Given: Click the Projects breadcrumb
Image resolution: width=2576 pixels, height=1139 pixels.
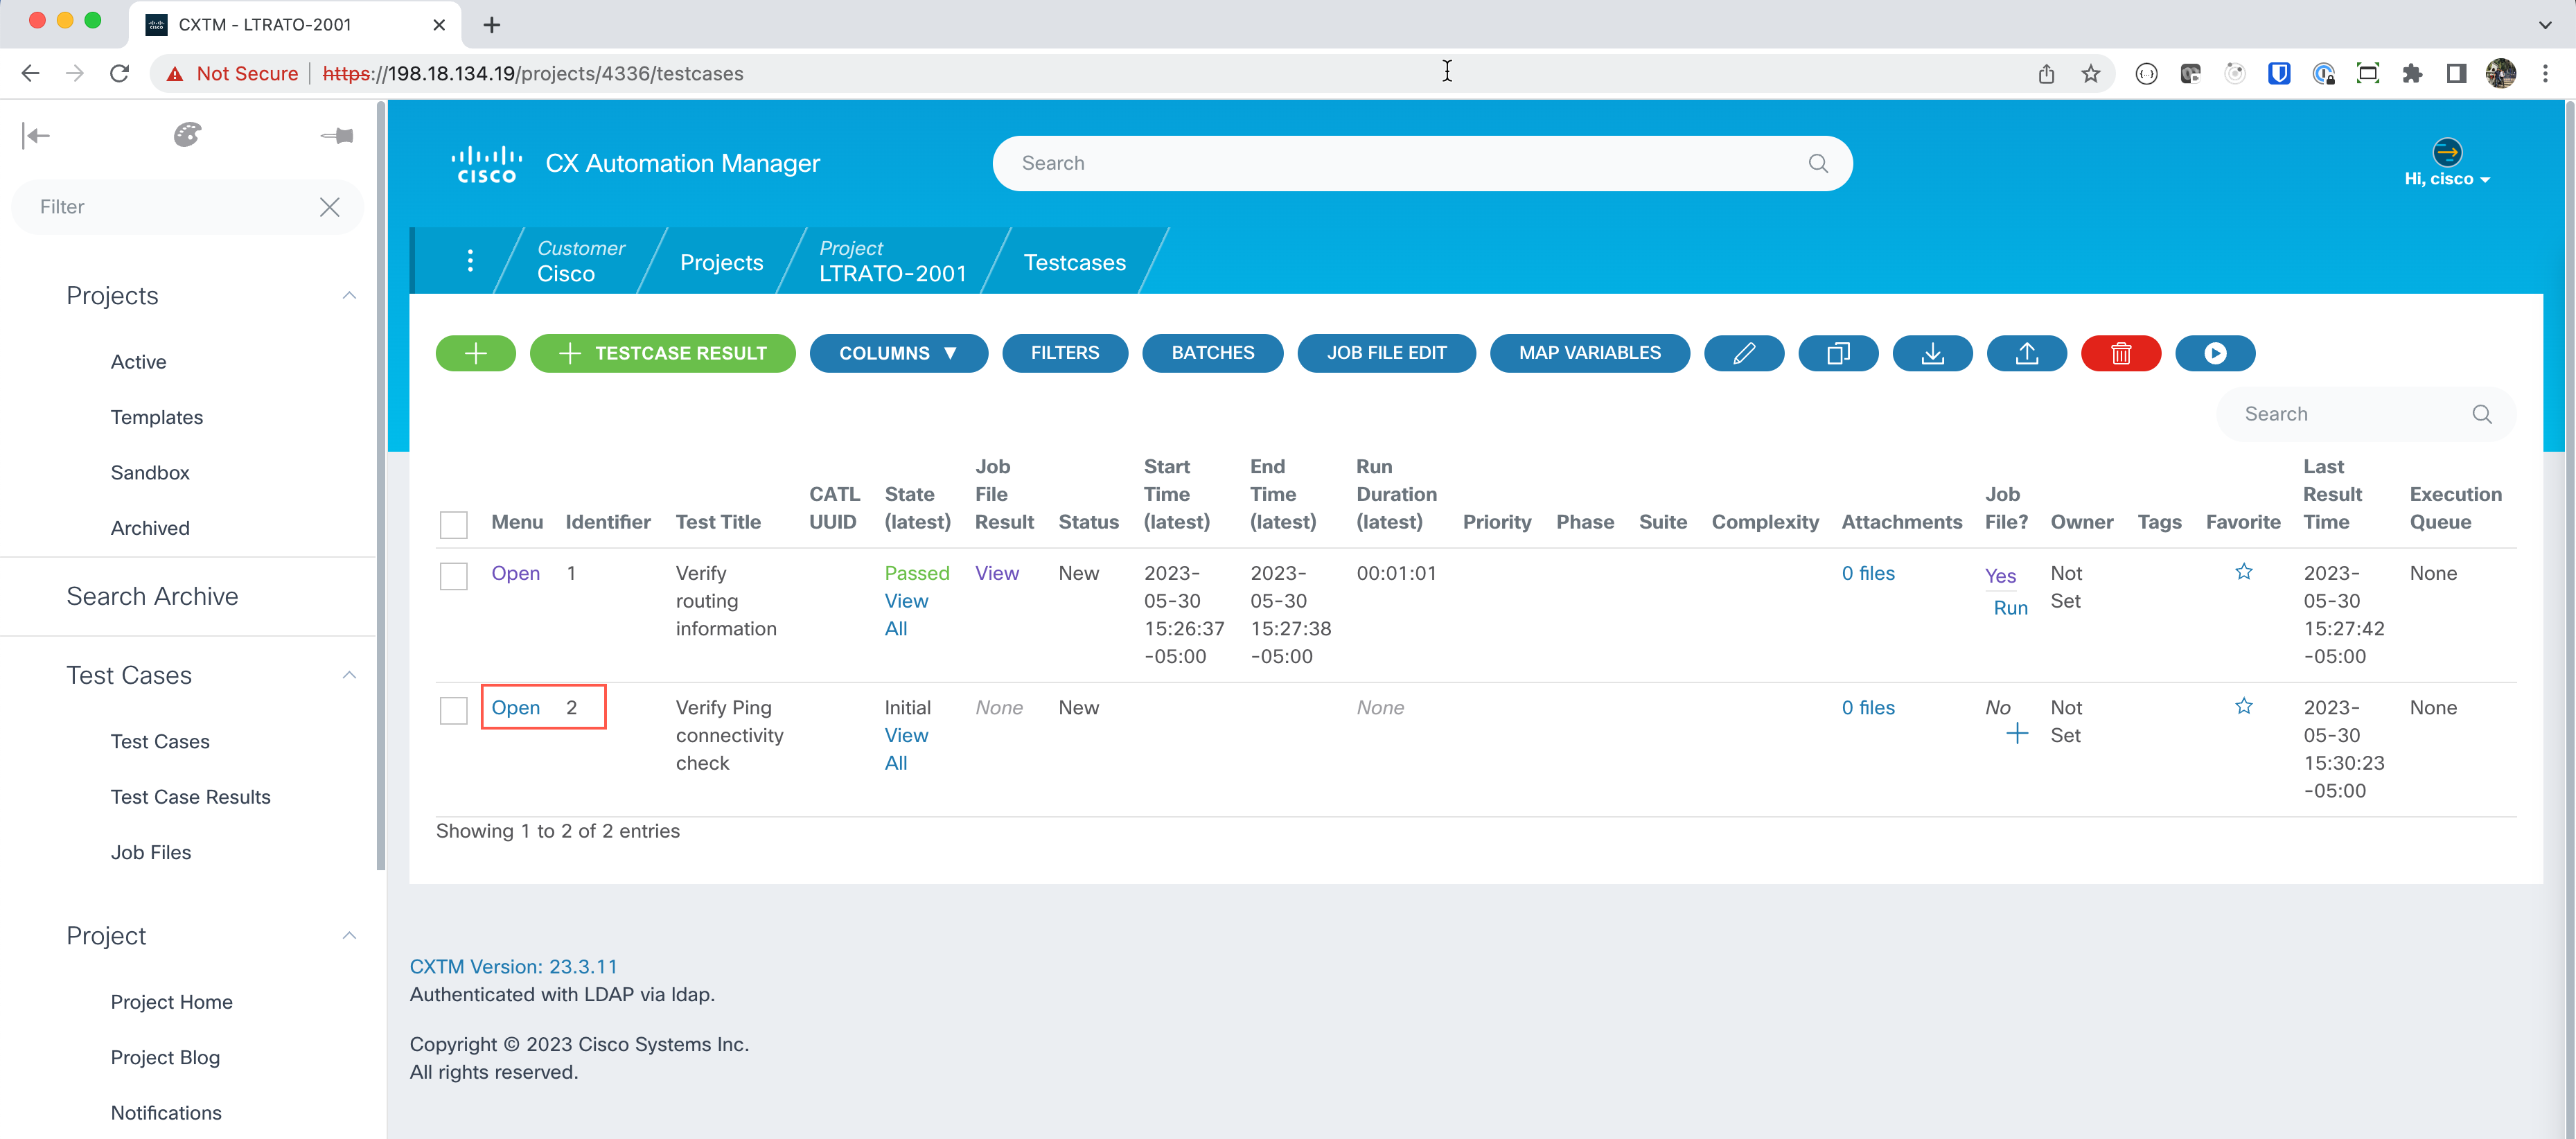Looking at the screenshot, I should click(x=722, y=262).
